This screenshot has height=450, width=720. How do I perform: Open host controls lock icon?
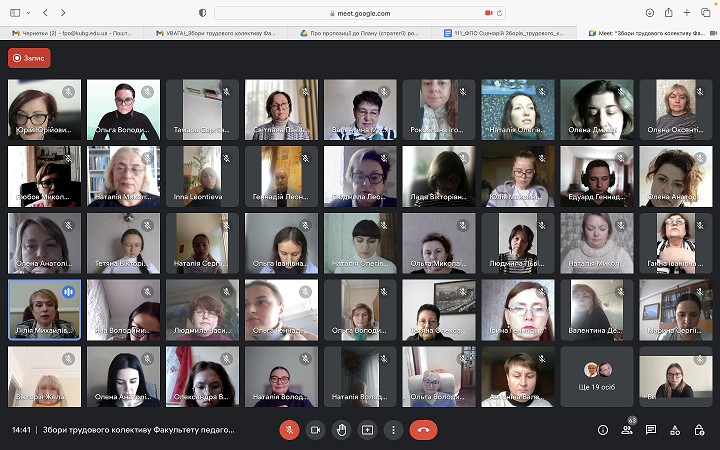pos(699,429)
